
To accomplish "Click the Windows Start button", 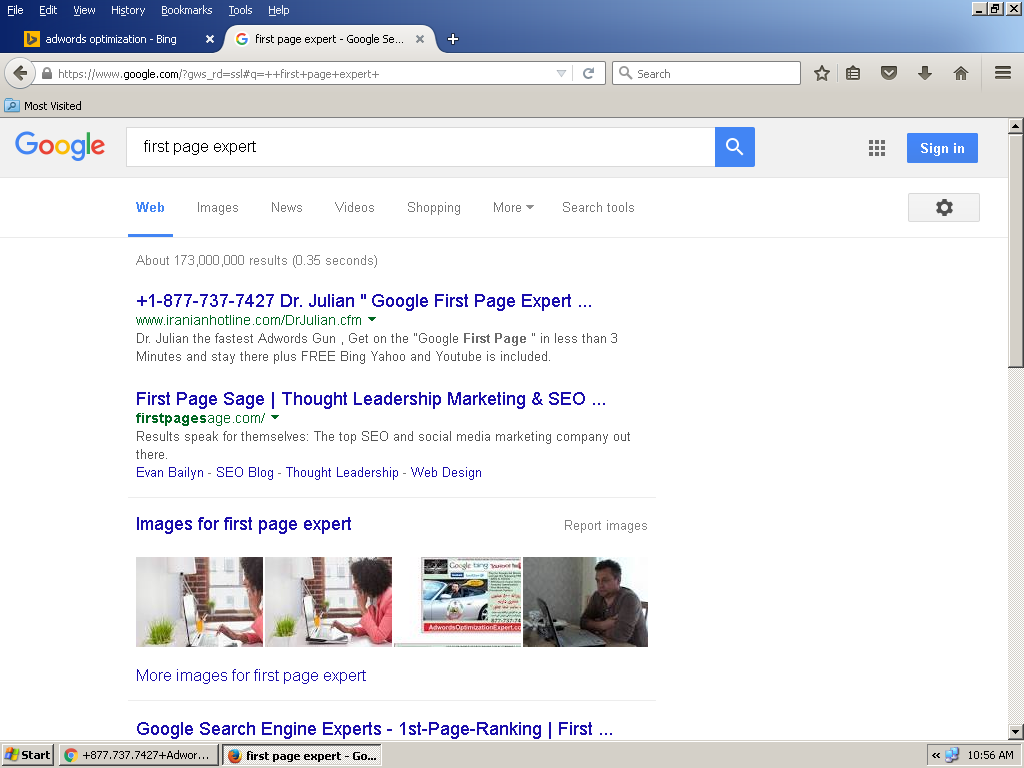I will click(x=27, y=755).
